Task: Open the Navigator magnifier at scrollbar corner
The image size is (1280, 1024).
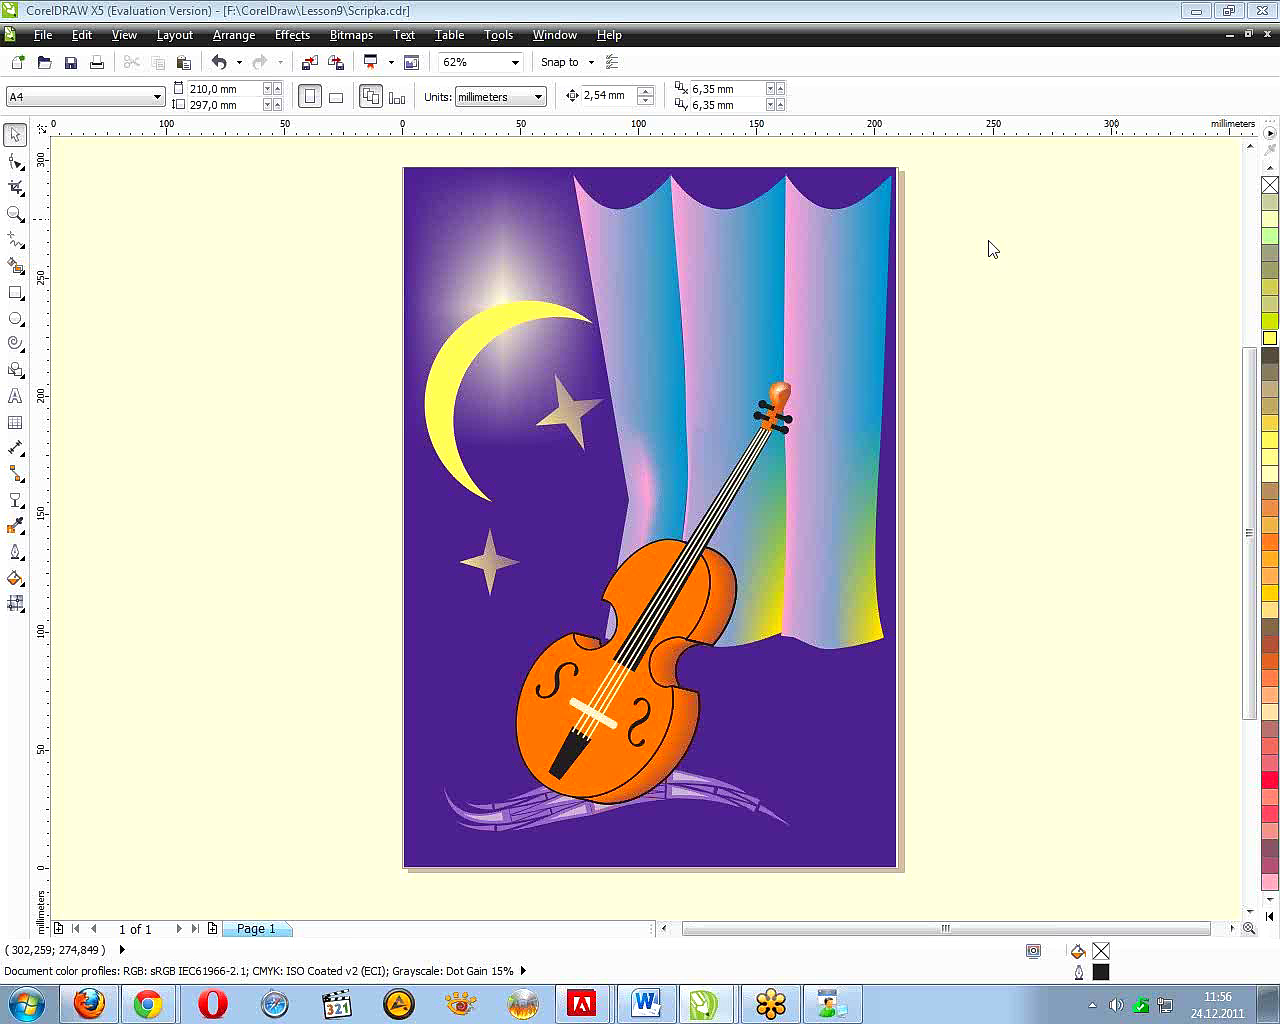Action: pyautogui.click(x=1249, y=929)
